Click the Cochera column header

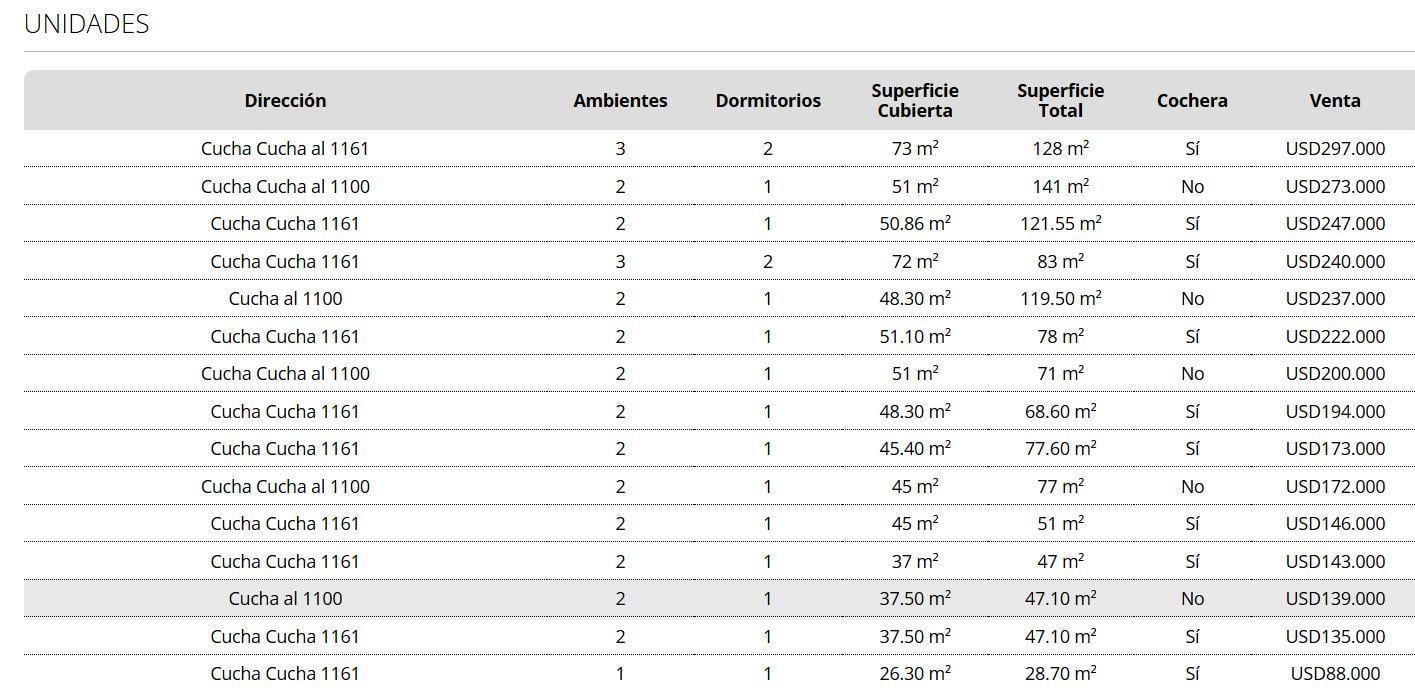pos(1192,100)
